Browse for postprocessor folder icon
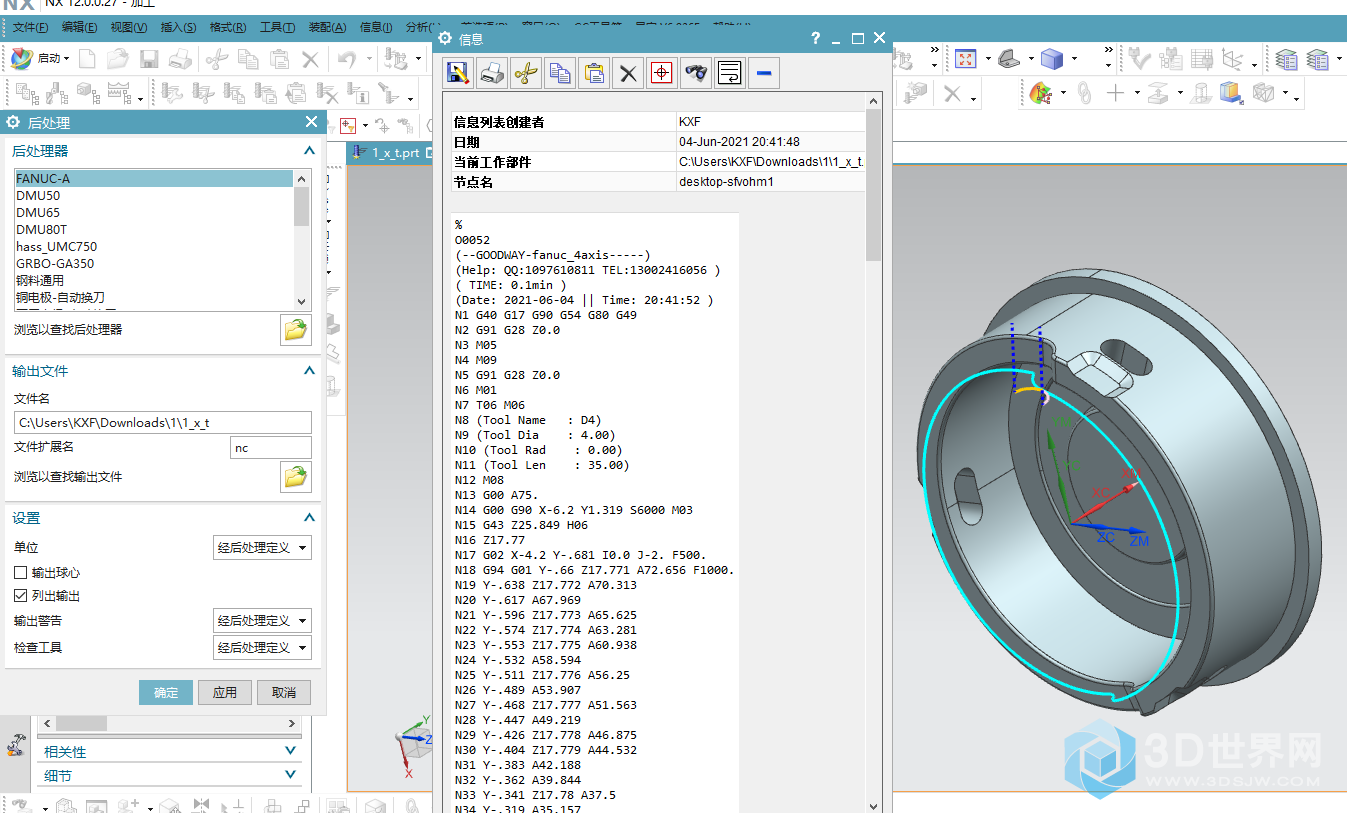Viewport: 1347px width, 813px height. pyautogui.click(x=295, y=329)
